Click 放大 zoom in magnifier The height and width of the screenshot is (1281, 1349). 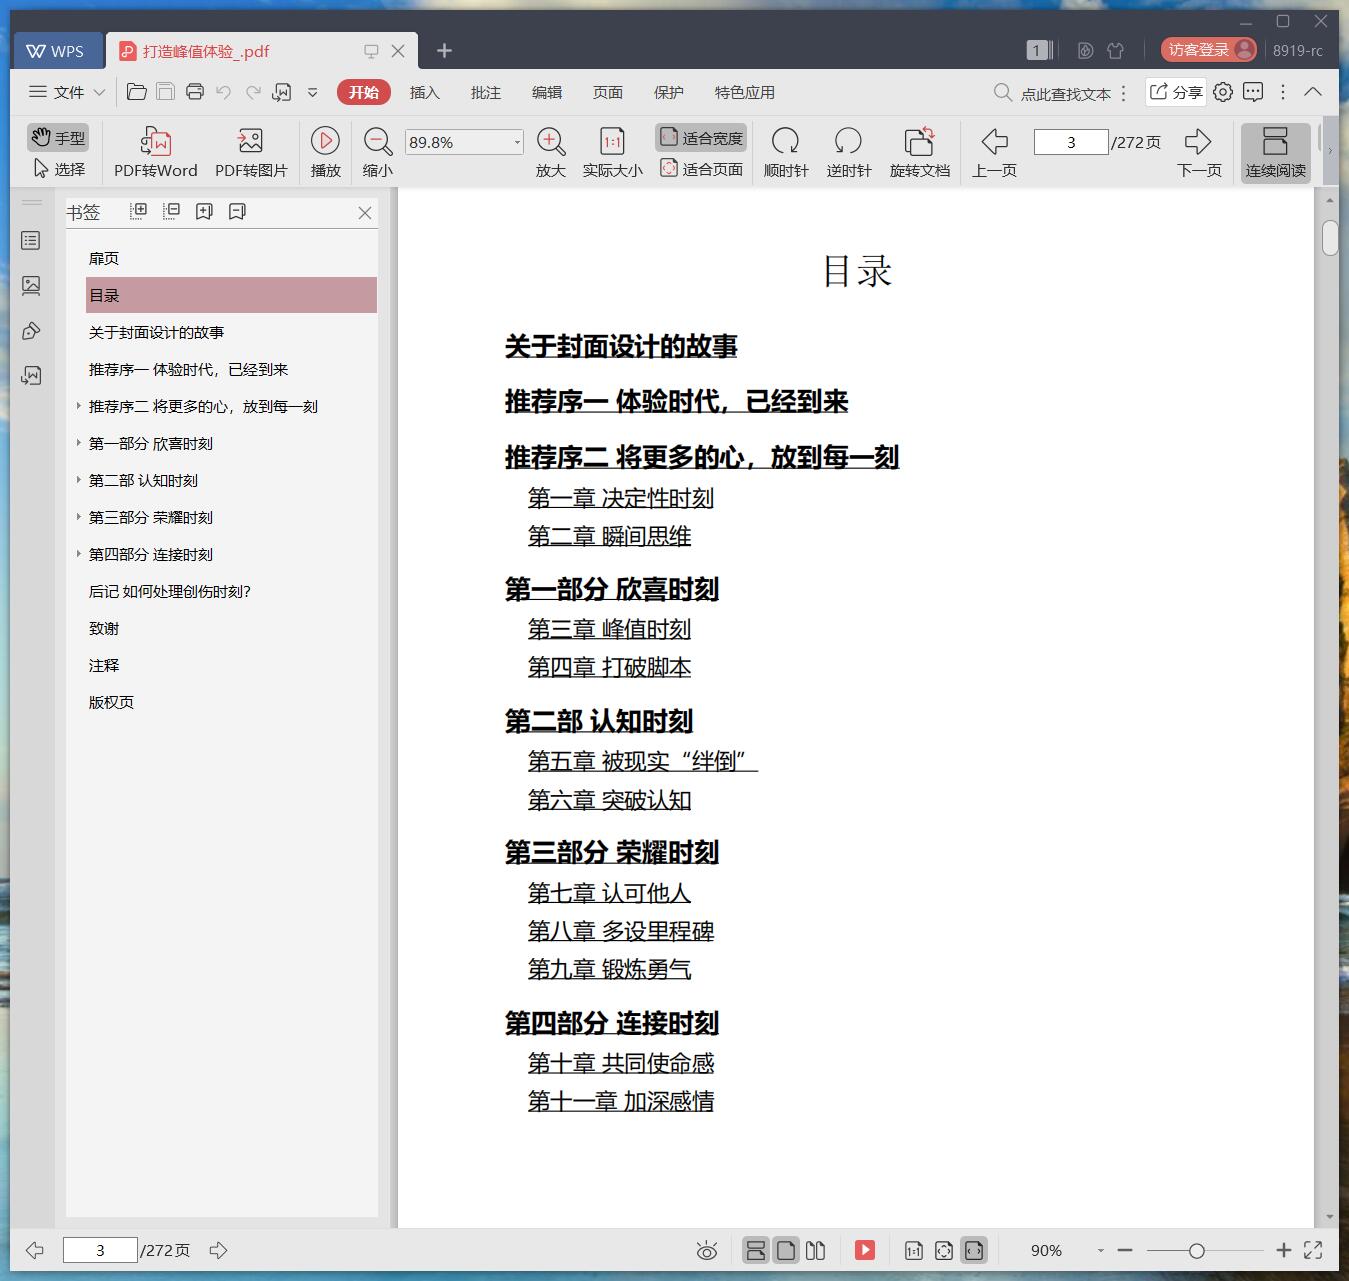[551, 153]
